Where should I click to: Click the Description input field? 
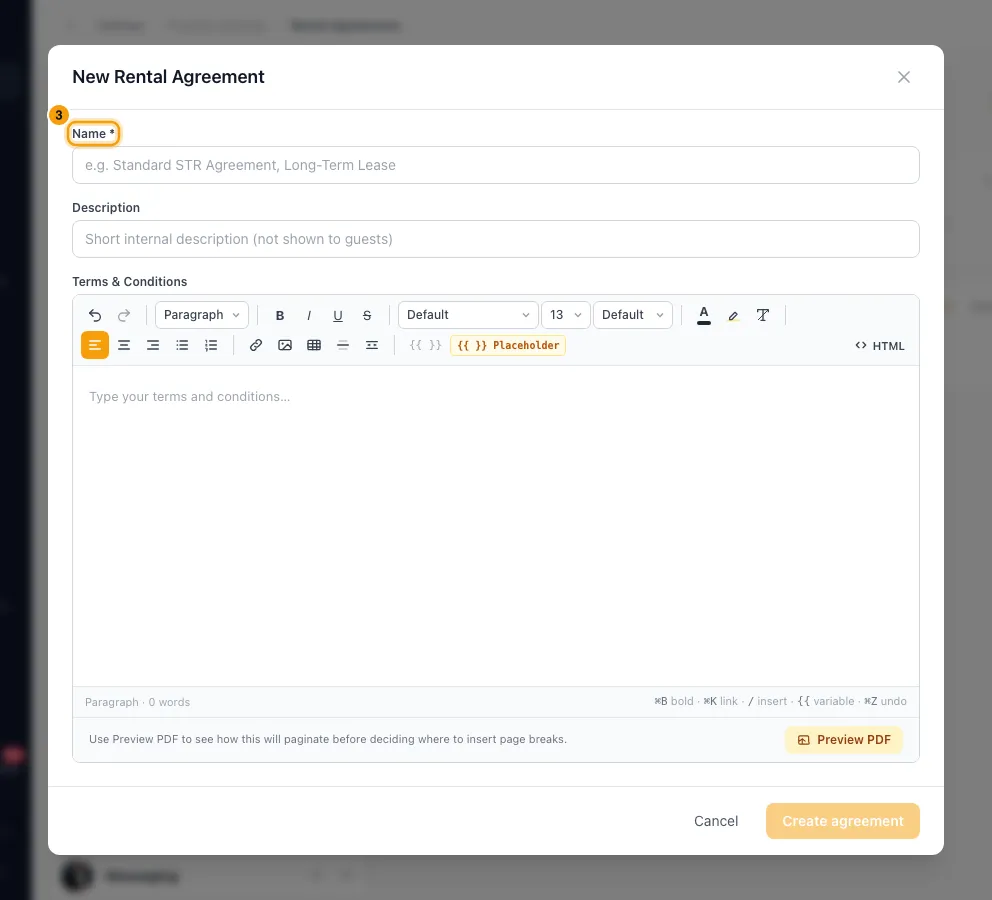pyautogui.click(x=496, y=239)
